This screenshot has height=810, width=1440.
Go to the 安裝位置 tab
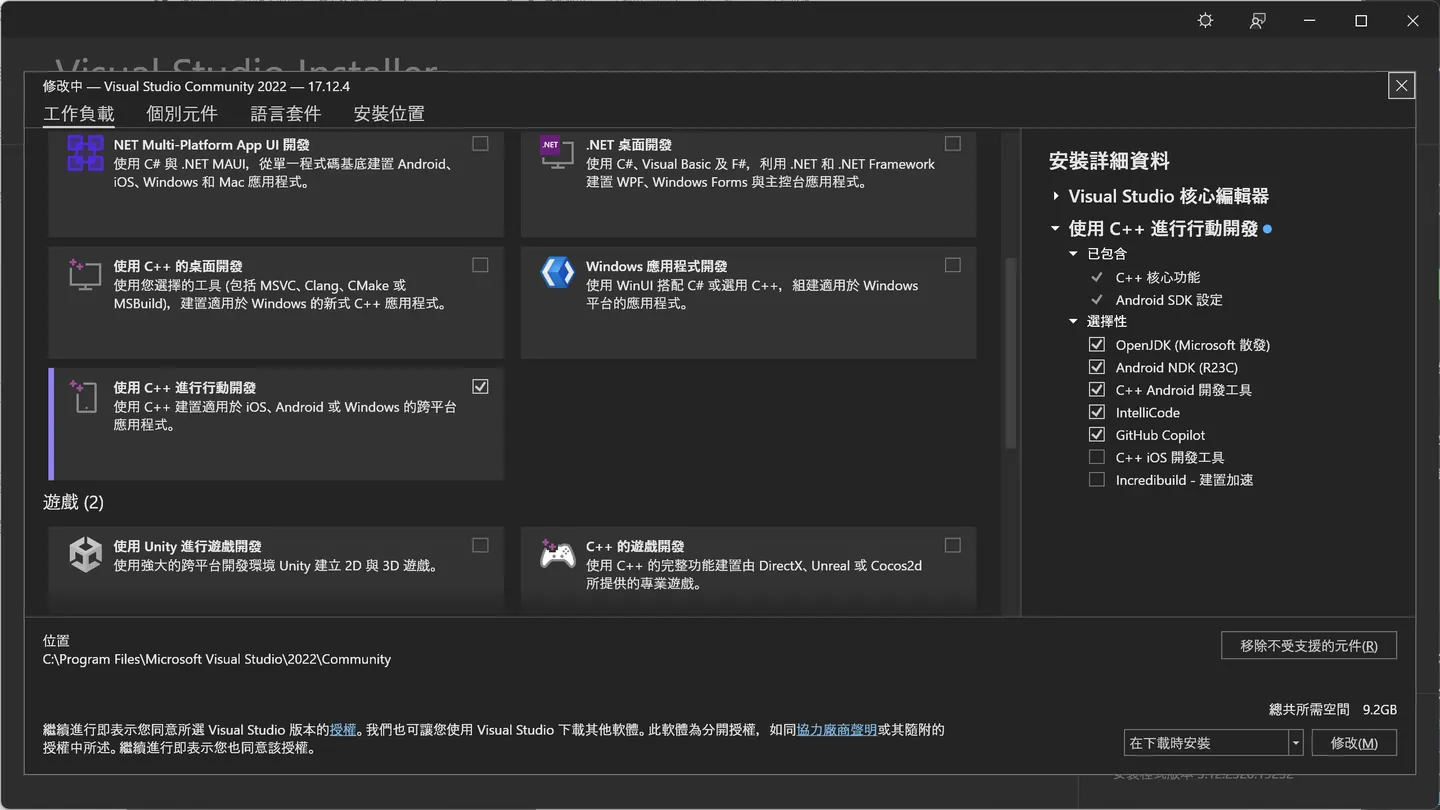(x=389, y=114)
